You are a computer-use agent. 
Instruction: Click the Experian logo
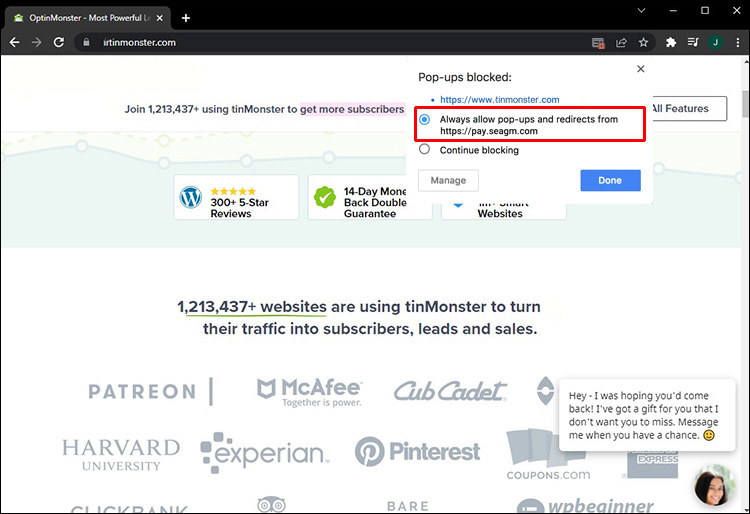tap(265, 452)
